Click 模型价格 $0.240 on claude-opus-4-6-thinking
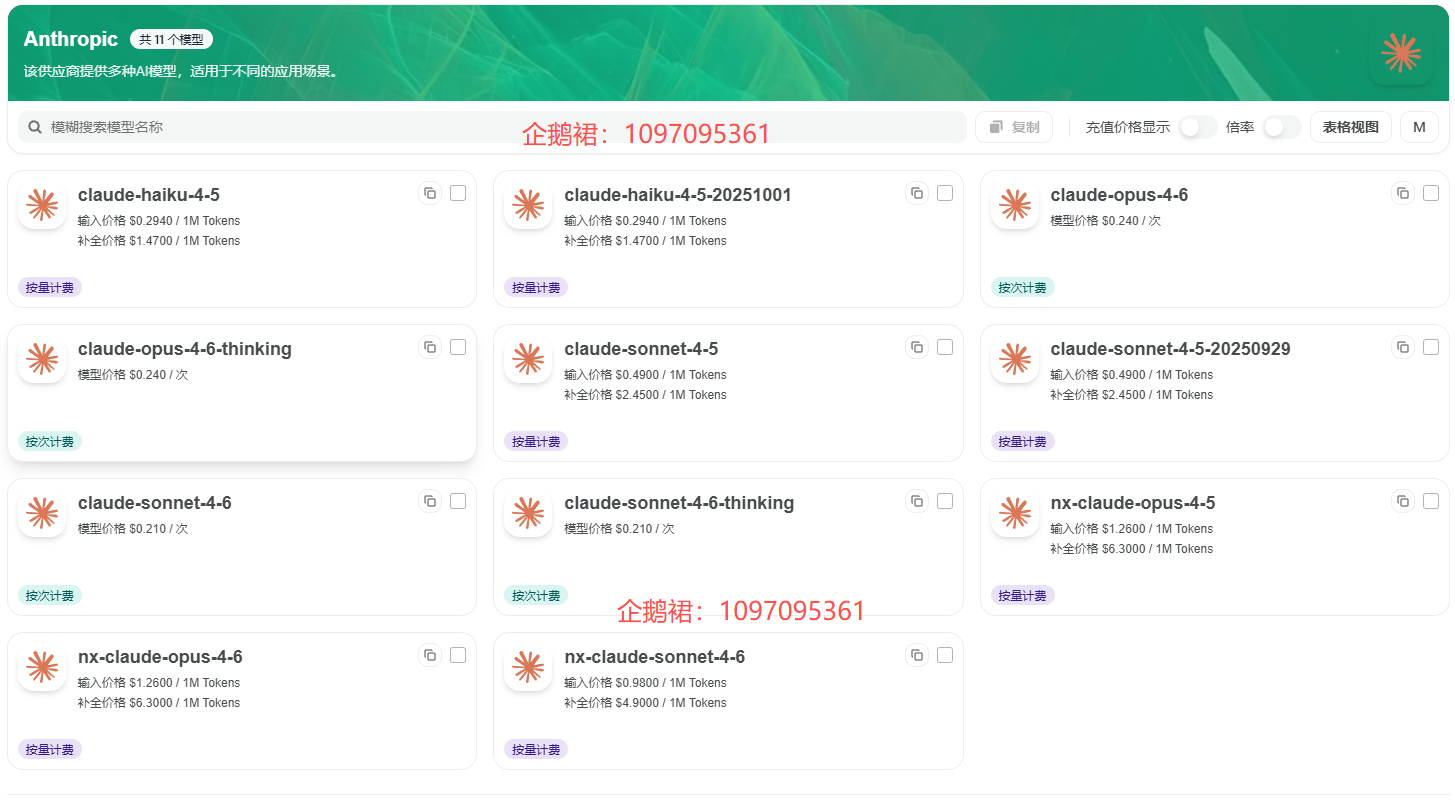 point(133,375)
